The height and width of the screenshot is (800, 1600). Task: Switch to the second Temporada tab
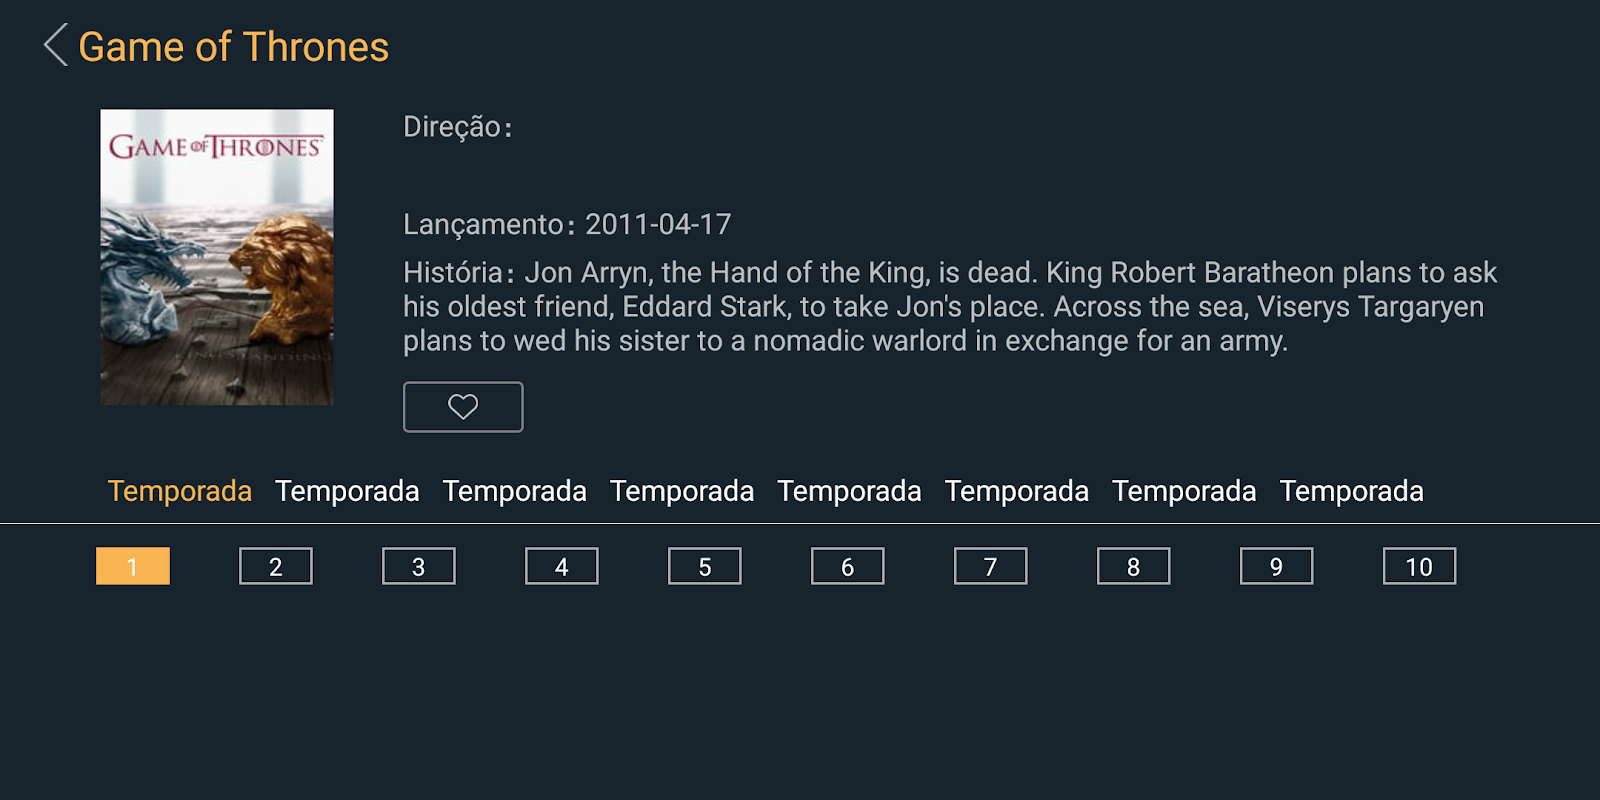click(x=347, y=491)
